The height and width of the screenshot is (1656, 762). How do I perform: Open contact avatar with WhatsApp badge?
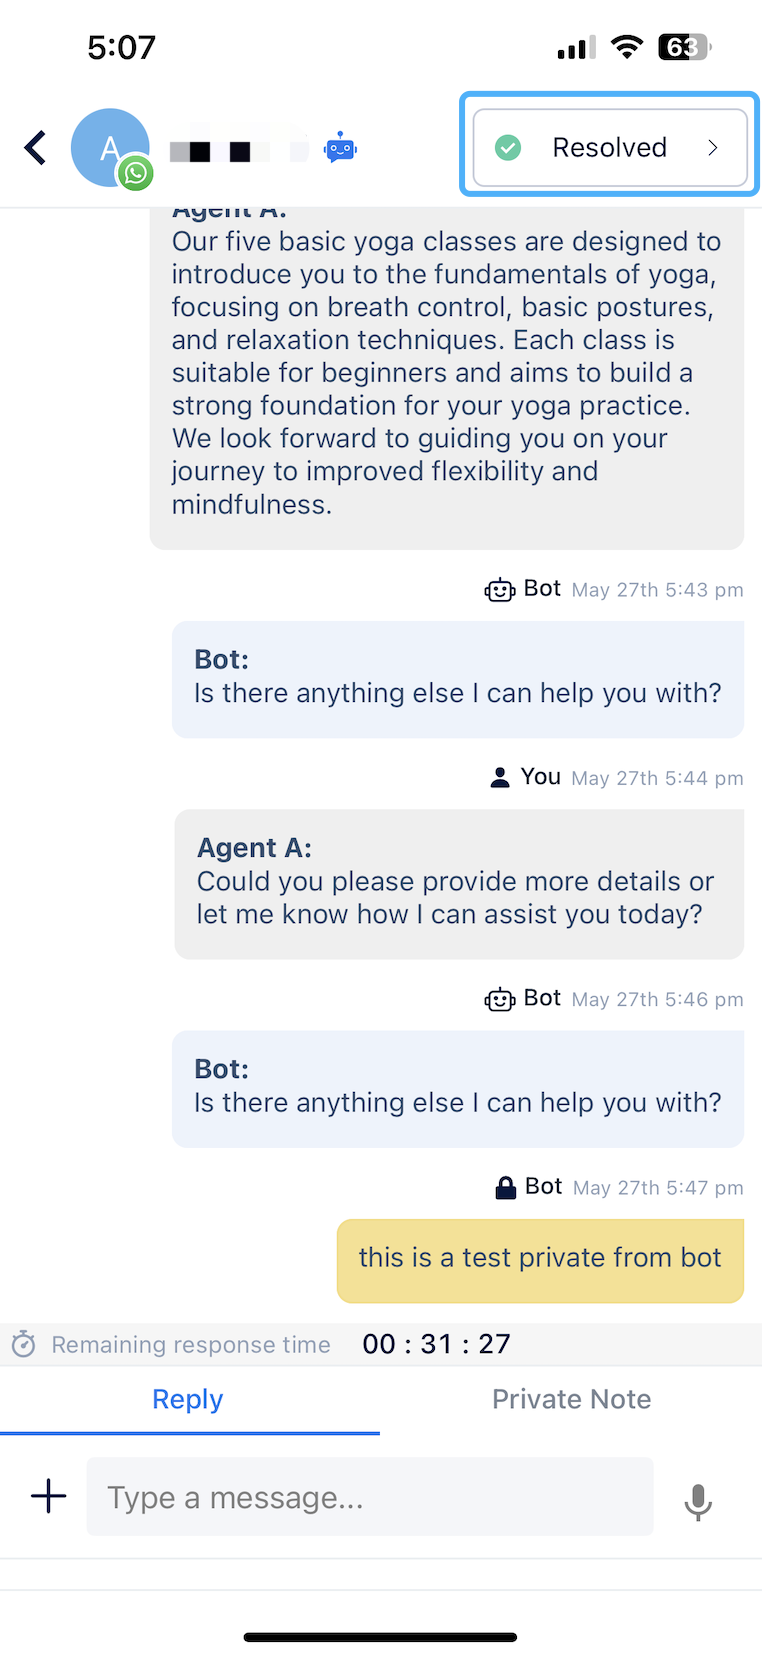[111, 148]
